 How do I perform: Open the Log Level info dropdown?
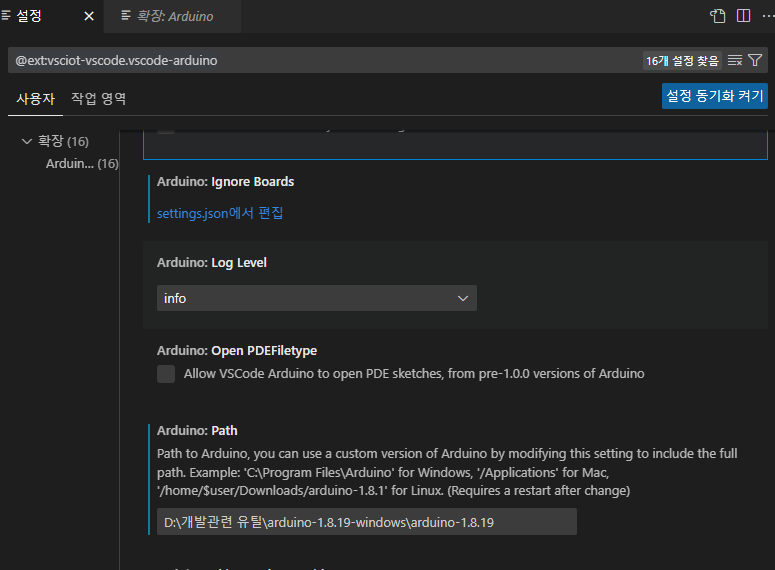point(317,298)
